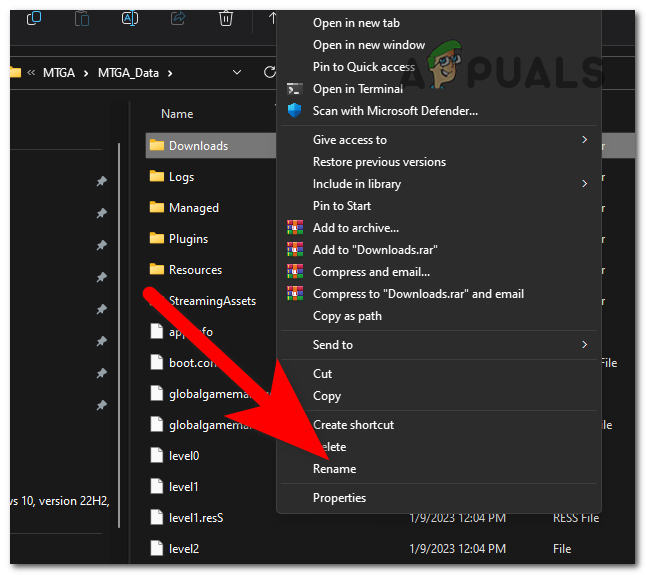Choose Create shortcut
The height and width of the screenshot is (575, 646).
point(439,425)
